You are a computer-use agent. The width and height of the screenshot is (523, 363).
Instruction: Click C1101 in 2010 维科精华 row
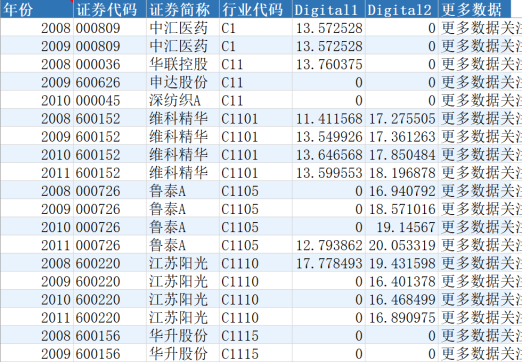point(256,154)
